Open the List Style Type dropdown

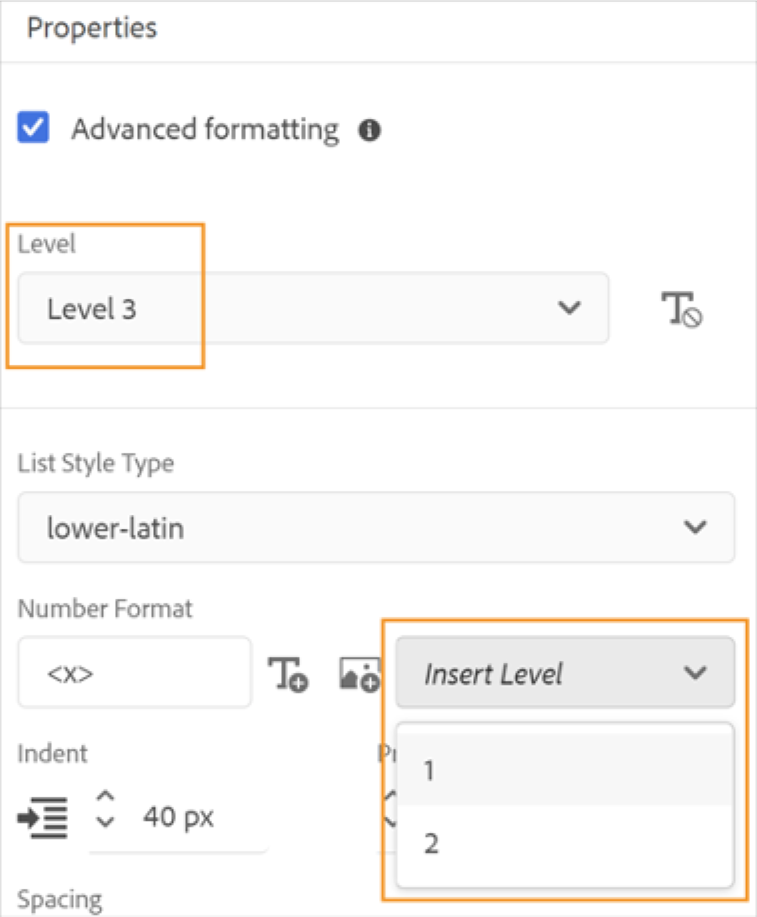click(x=375, y=528)
